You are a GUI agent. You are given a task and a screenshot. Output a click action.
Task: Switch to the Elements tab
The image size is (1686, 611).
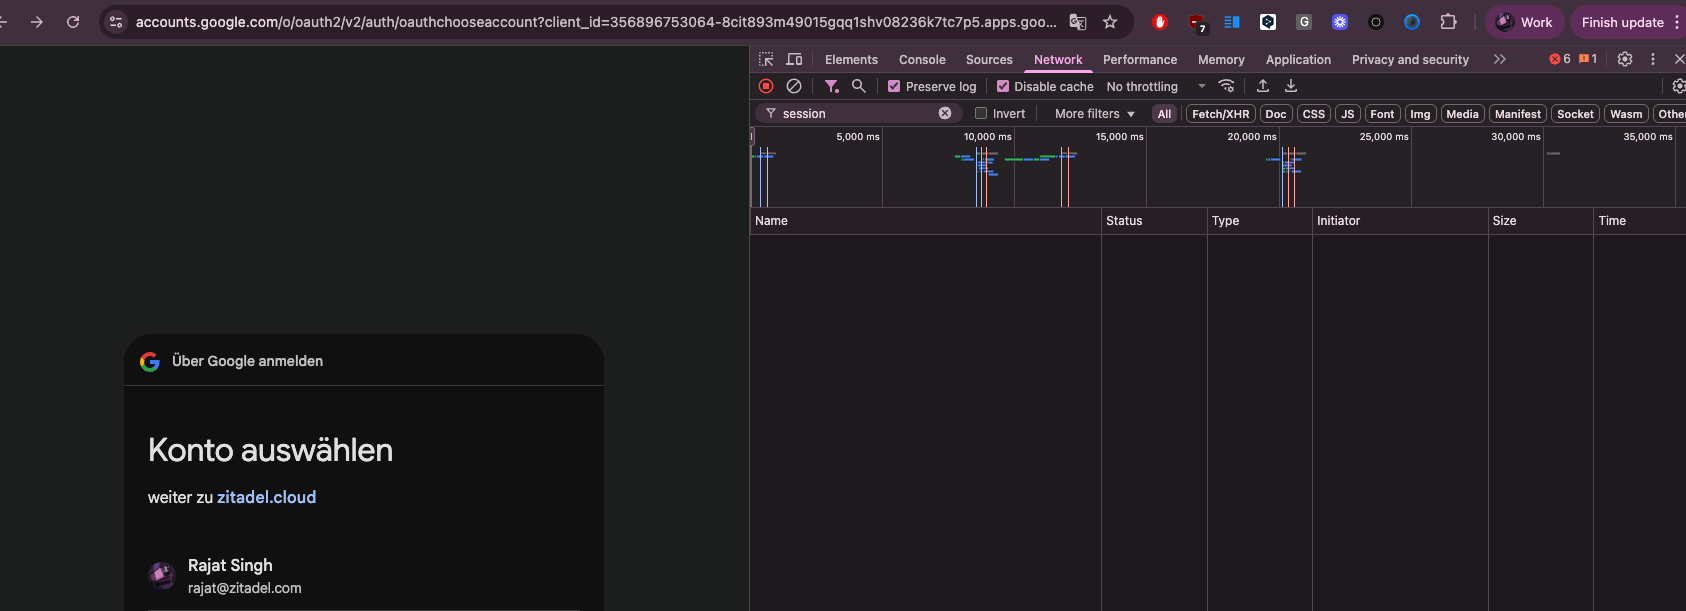click(851, 60)
